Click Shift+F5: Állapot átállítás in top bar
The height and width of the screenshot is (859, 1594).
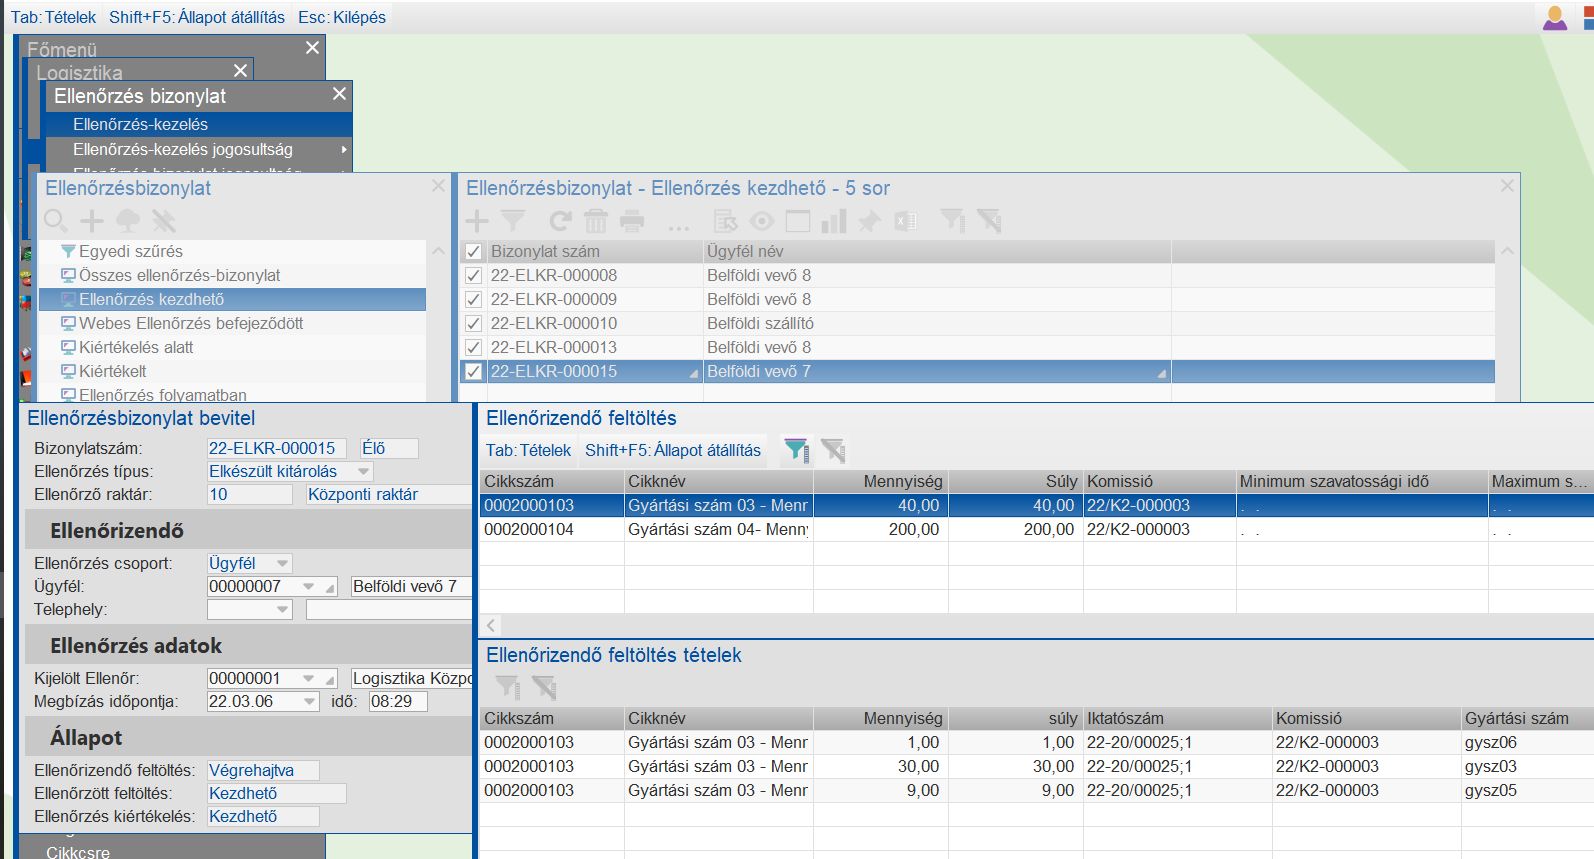click(x=197, y=17)
